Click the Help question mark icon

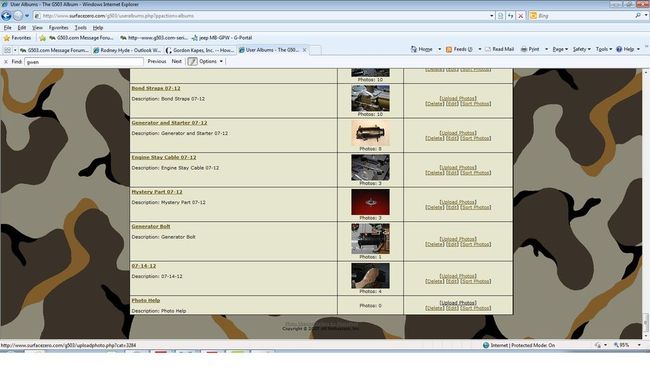tap(619, 49)
